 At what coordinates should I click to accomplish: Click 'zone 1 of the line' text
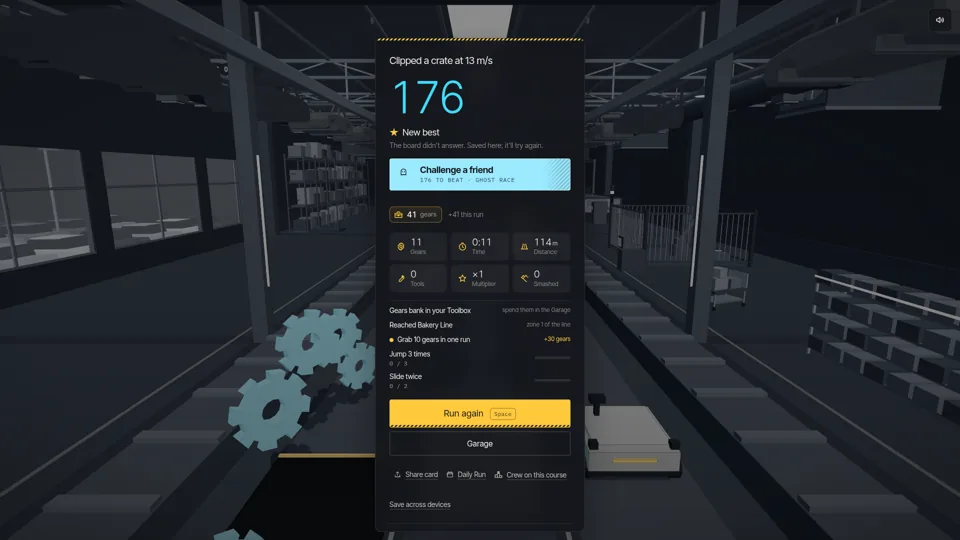point(549,324)
